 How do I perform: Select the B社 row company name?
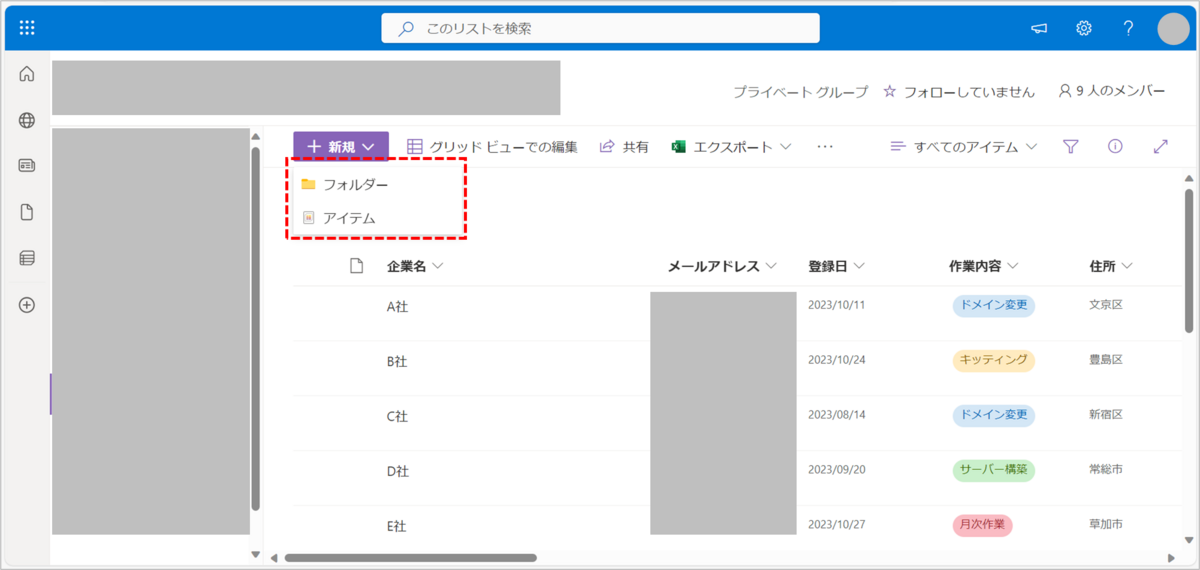click(397, 361)
